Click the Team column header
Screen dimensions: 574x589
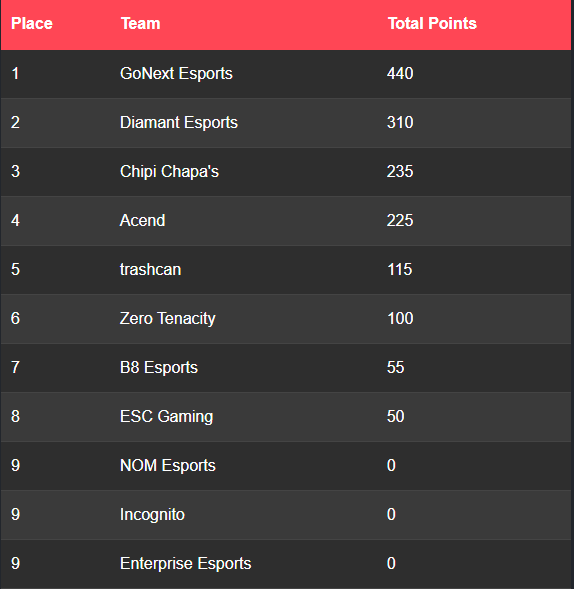[140, 24]
